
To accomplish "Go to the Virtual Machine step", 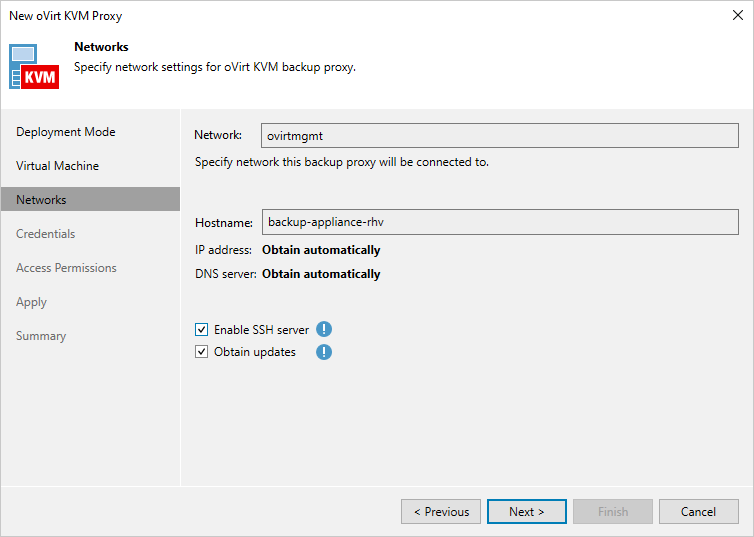I will (x=57, y=166).
